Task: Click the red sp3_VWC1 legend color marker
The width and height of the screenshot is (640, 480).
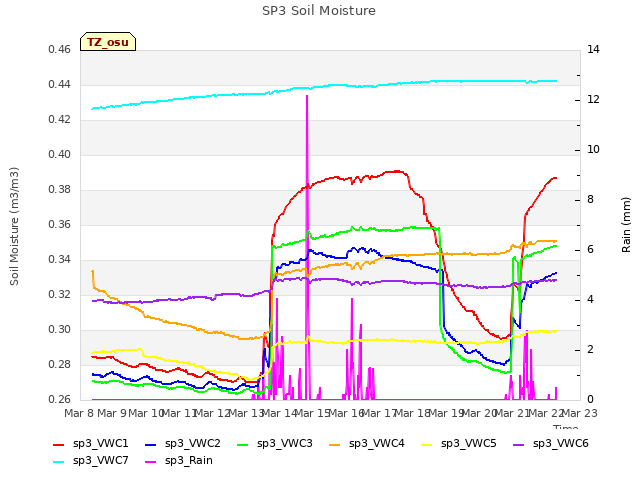Action: coord(59,445)
